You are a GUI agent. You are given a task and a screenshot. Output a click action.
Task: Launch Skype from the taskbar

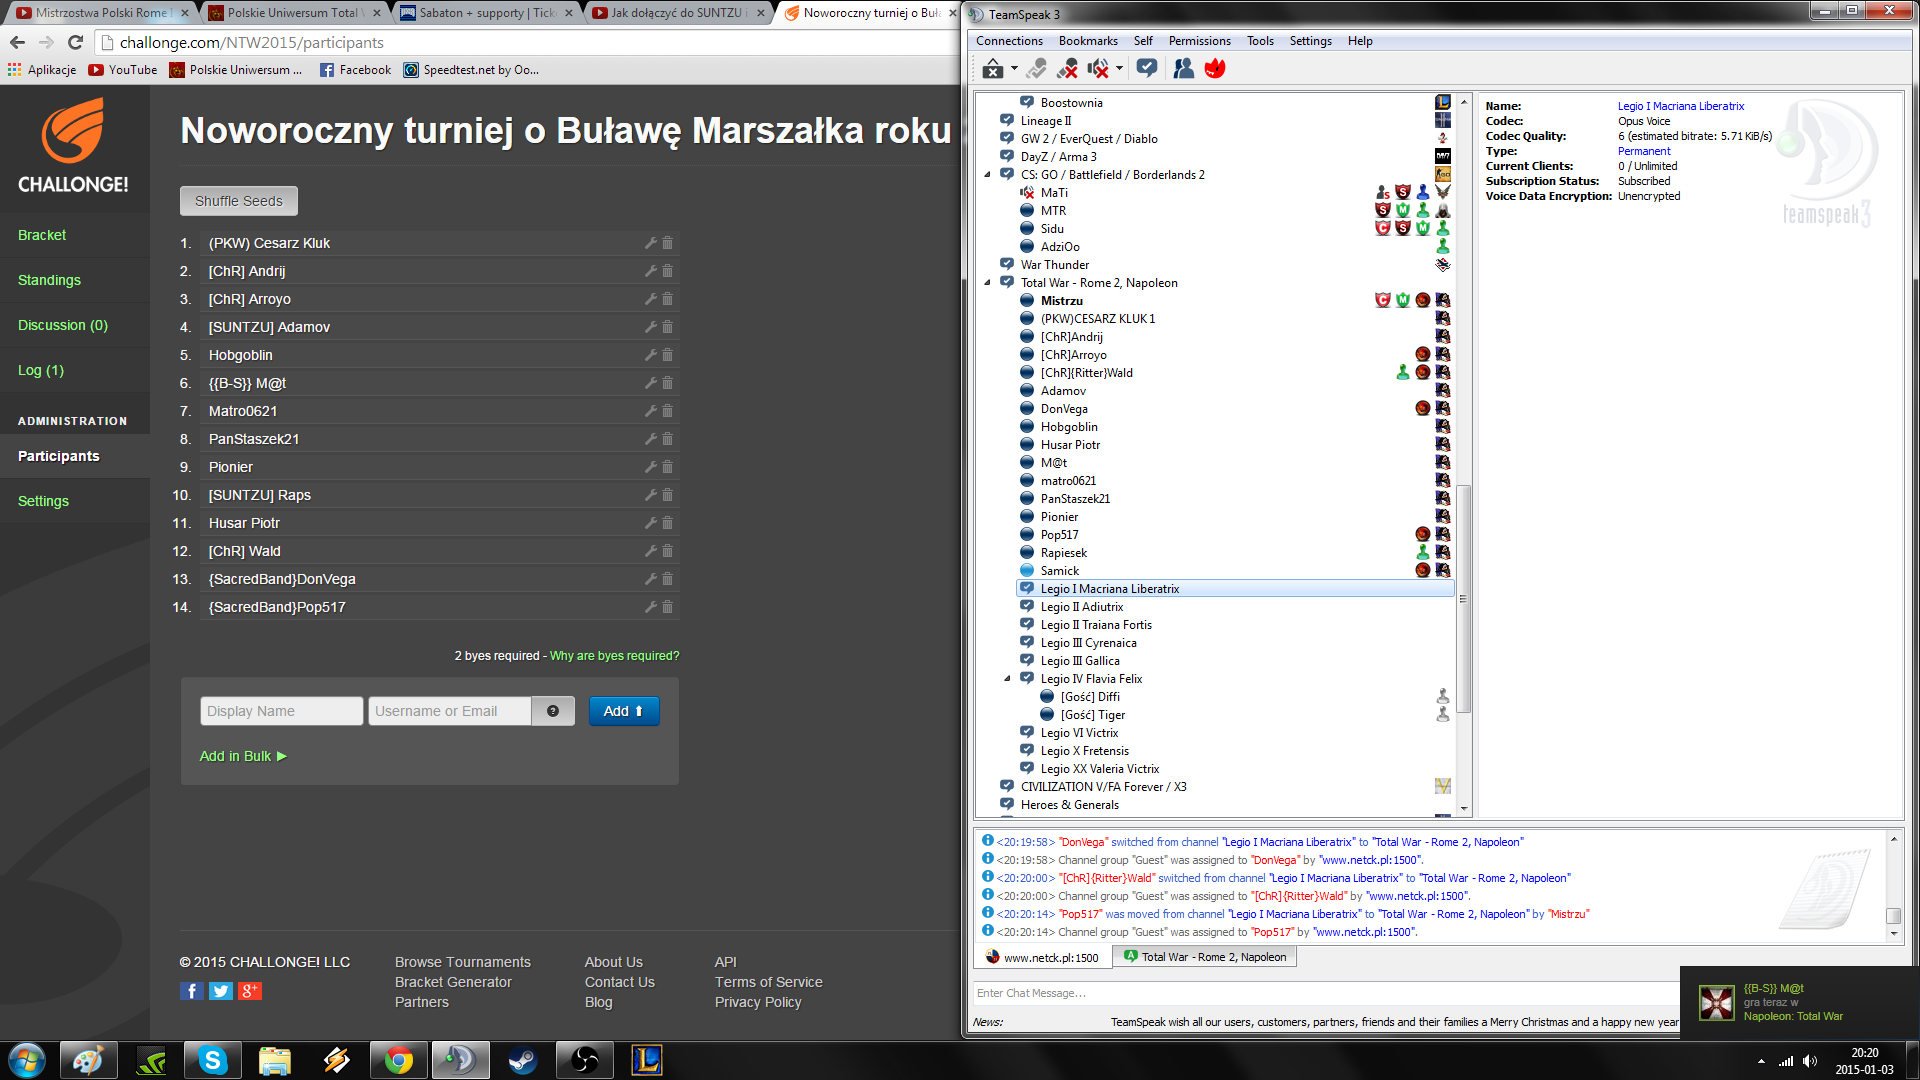pos(213,1060)
